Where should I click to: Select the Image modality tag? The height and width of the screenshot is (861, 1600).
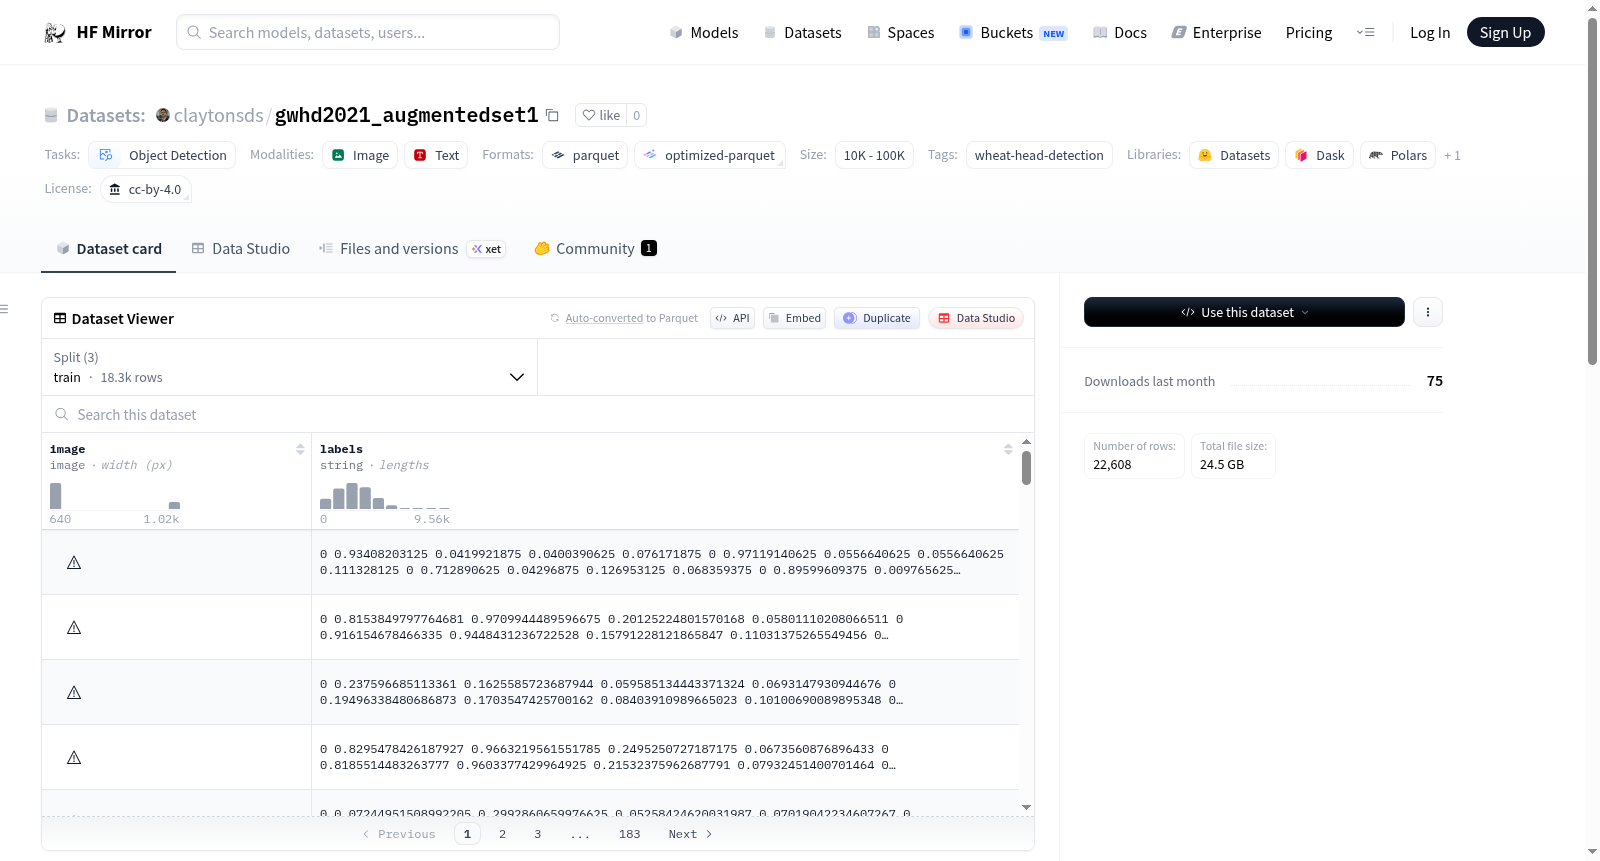coord(360,155)
